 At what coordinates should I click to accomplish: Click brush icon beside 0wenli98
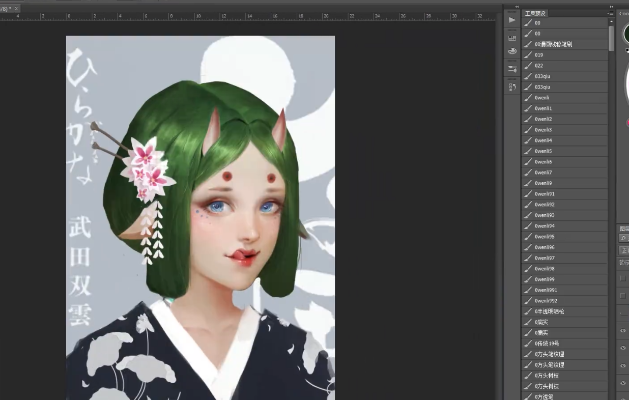click(528, 269)
